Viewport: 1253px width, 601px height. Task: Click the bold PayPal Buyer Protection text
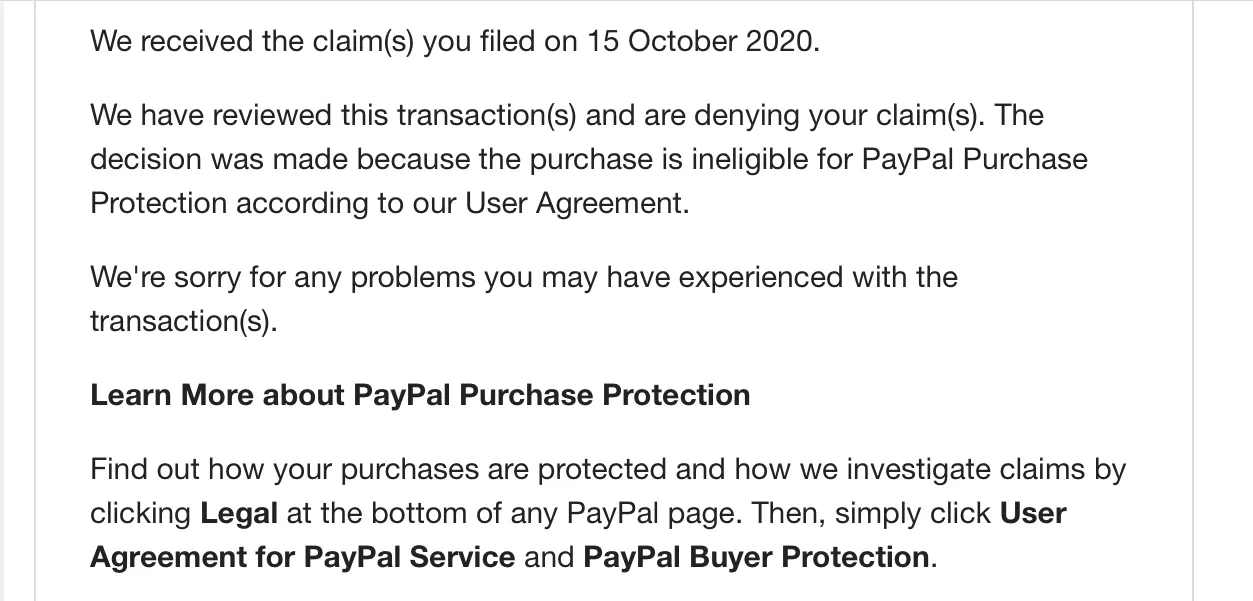point(756,556)
